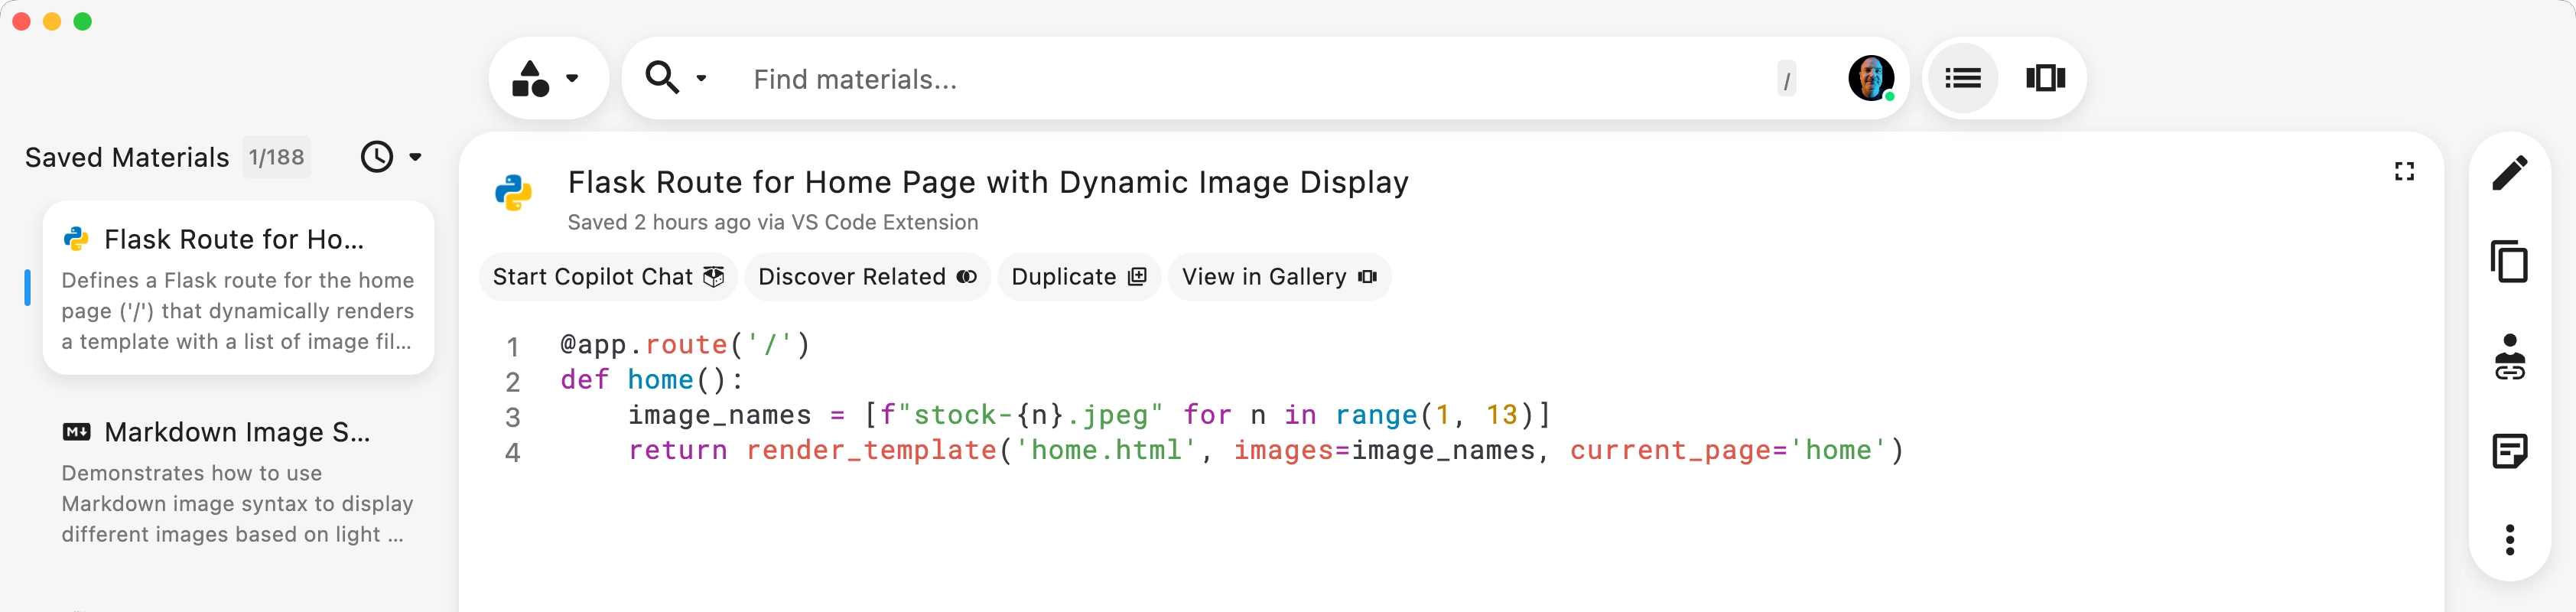Click the Duplicate button
2576x612 pixels.
(1078, 277)
